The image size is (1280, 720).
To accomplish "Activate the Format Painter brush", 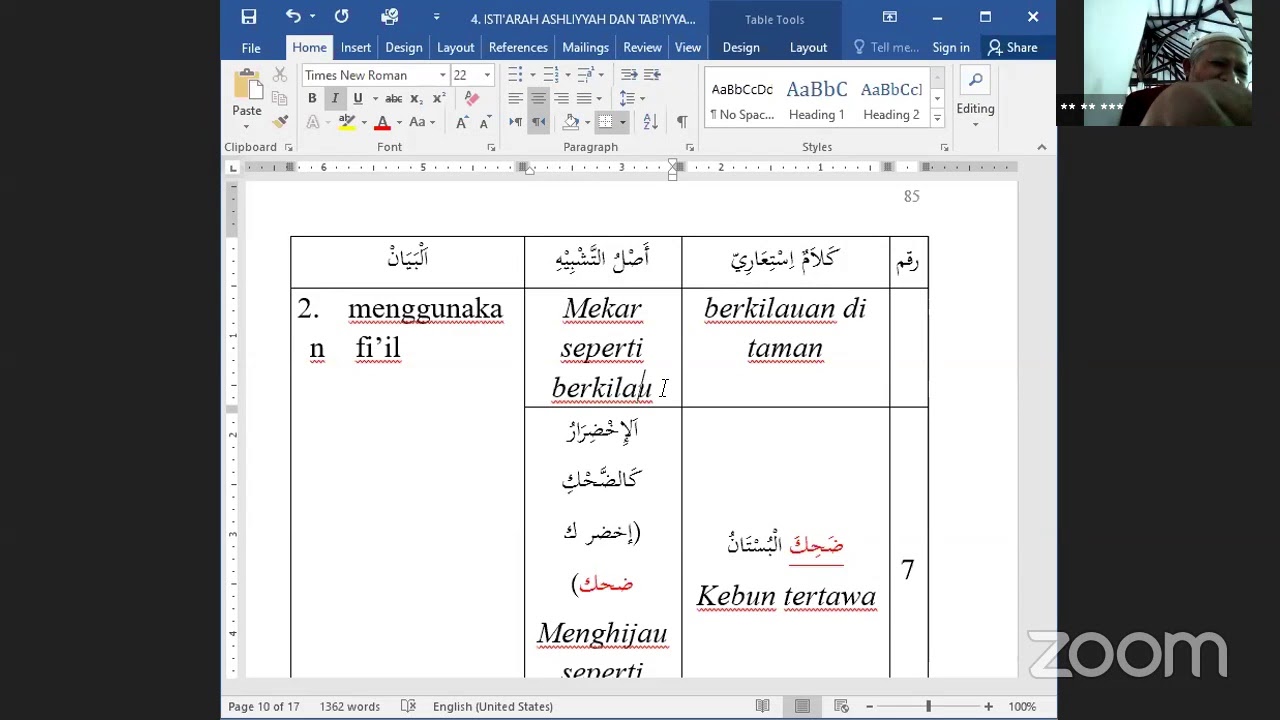I will point(280,121).
